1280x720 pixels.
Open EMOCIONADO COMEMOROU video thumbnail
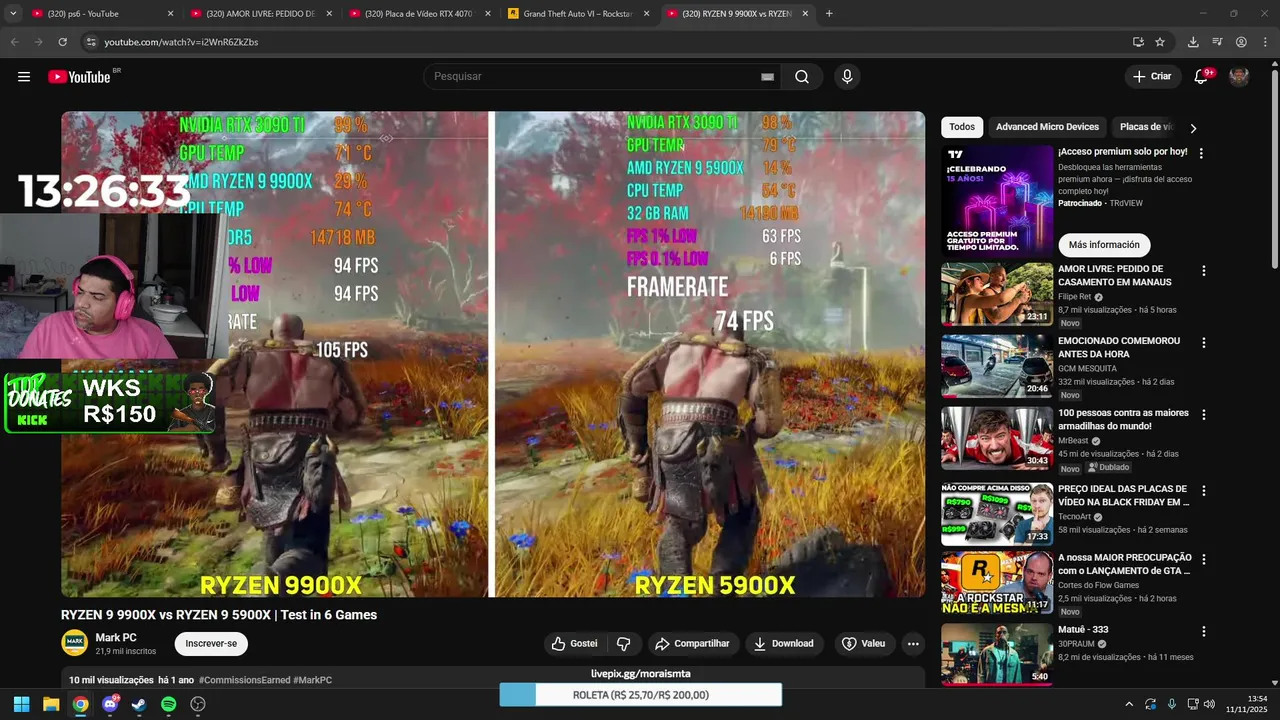(x=996, y=366)
